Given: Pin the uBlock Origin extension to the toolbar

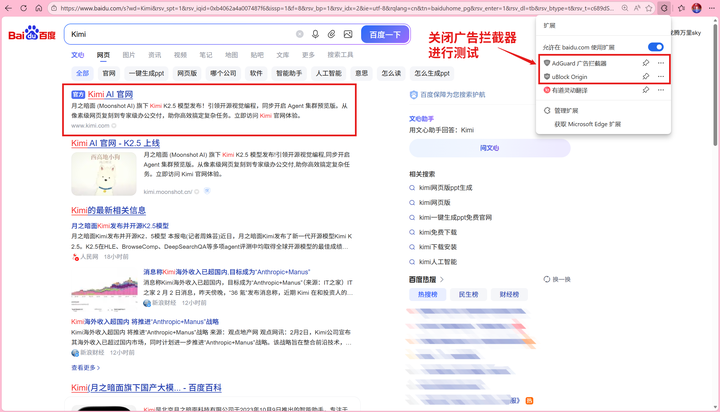Looking at the screenshot, I should pyautogui.click(x=646, y=76).
